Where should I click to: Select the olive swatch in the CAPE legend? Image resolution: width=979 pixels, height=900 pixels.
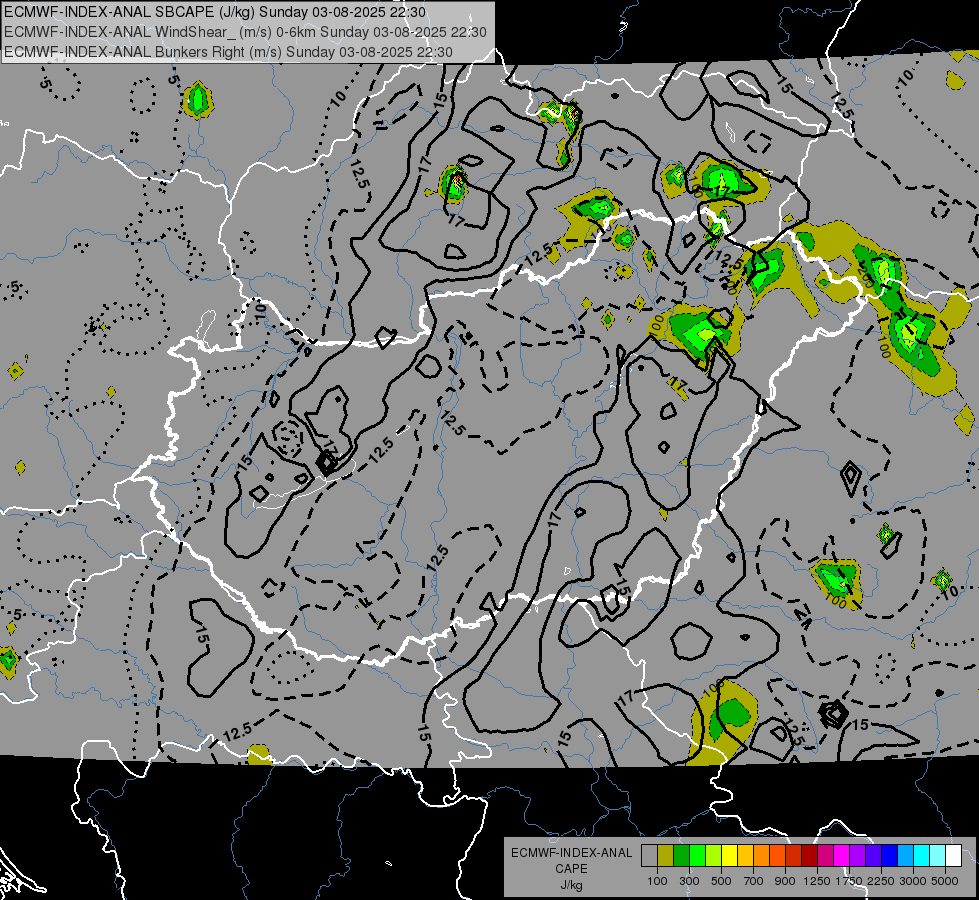pos(665,856)
